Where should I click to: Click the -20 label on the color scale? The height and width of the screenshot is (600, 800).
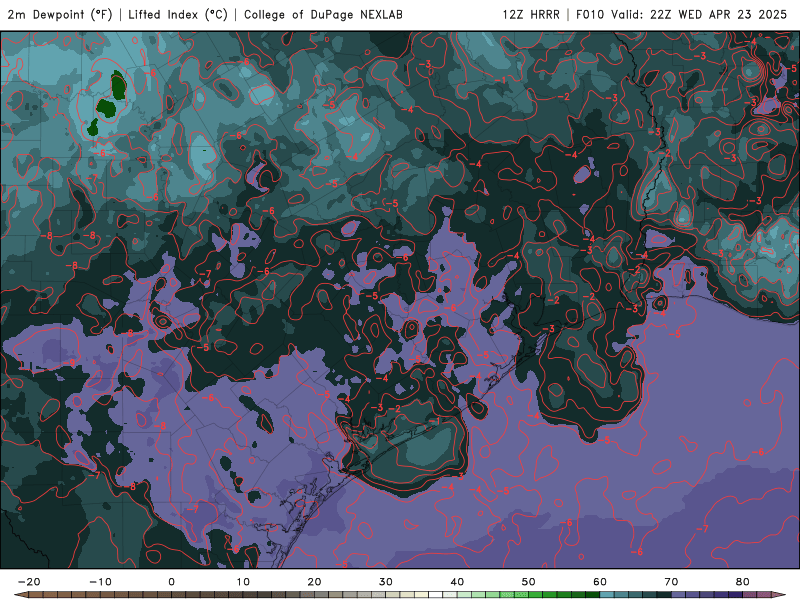pyautogui.click(x=29, y=582)
